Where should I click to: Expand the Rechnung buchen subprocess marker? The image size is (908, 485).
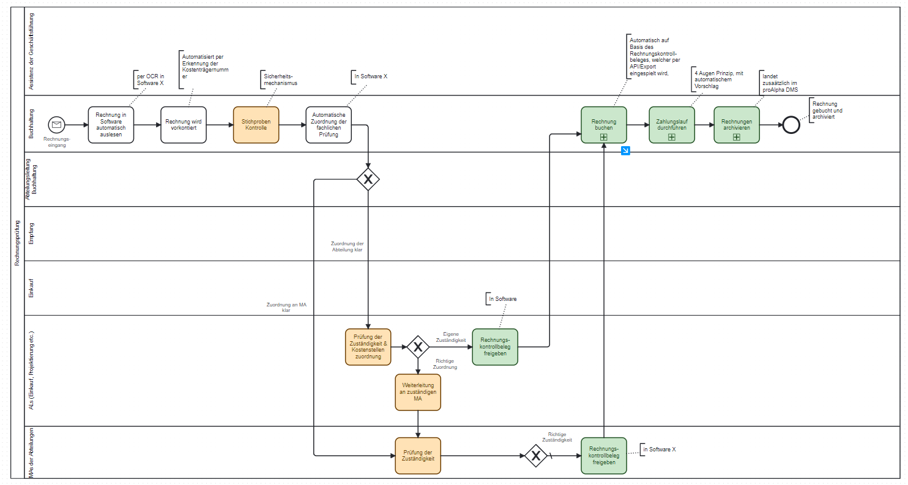[604, 137]
